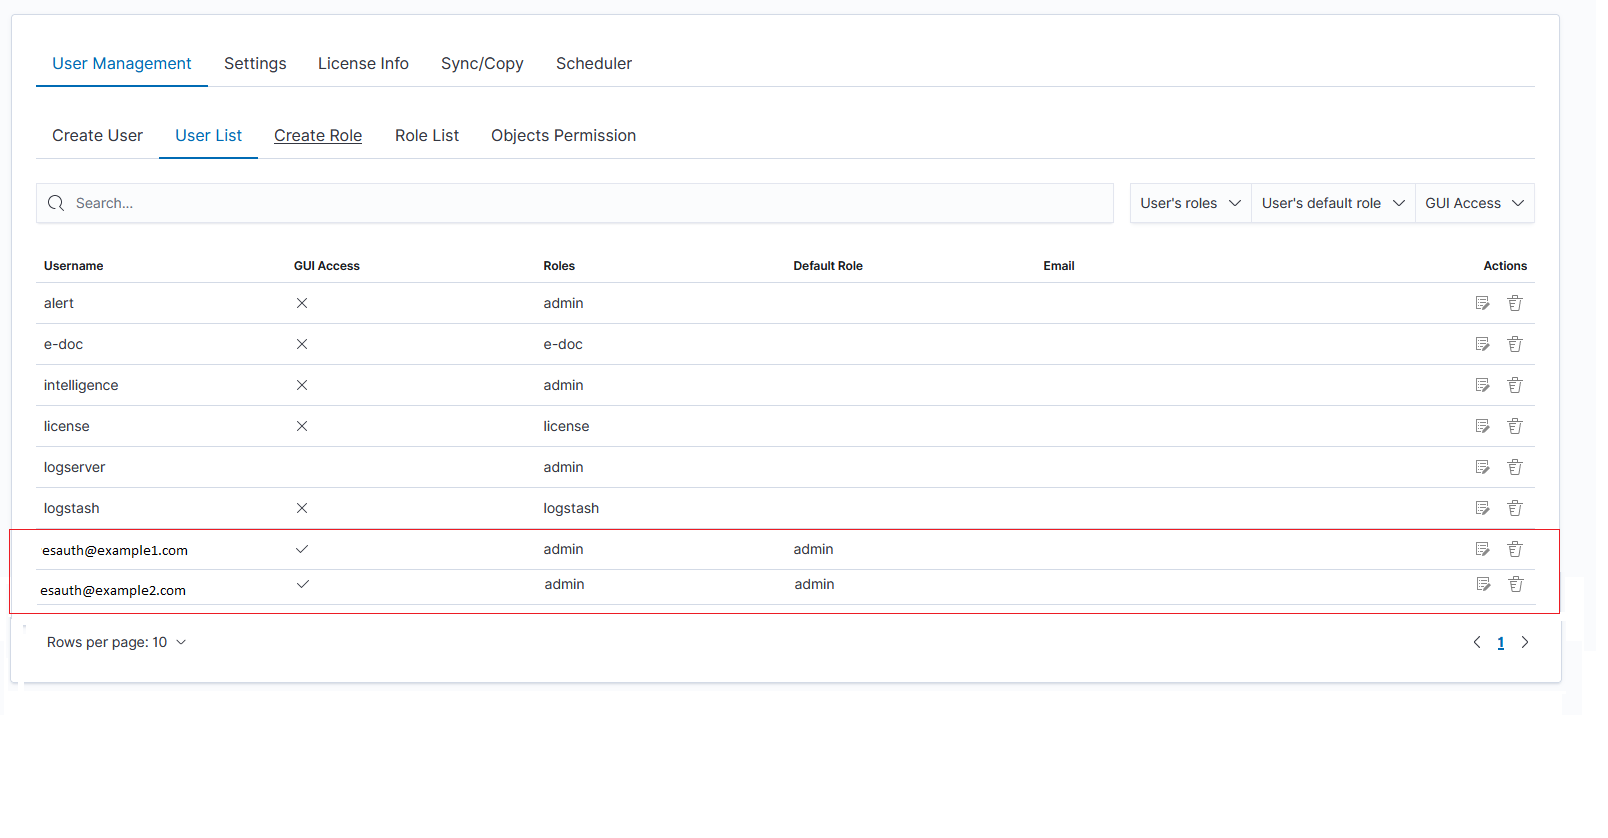The width and height of the screenshot is (1608, 838).
Task: Change the Rows per page setting
Action: [116, 642]
